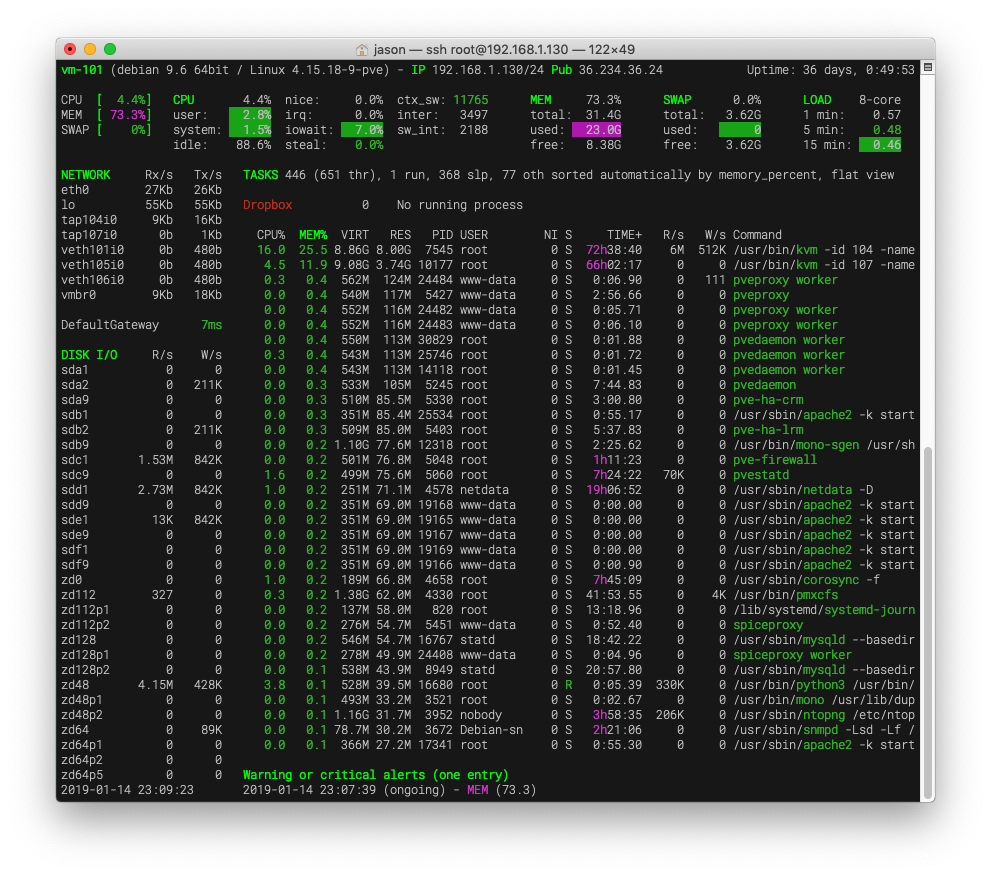Click the window title 'jason — ssh root@192.168.1.130'

coord(472,49)
